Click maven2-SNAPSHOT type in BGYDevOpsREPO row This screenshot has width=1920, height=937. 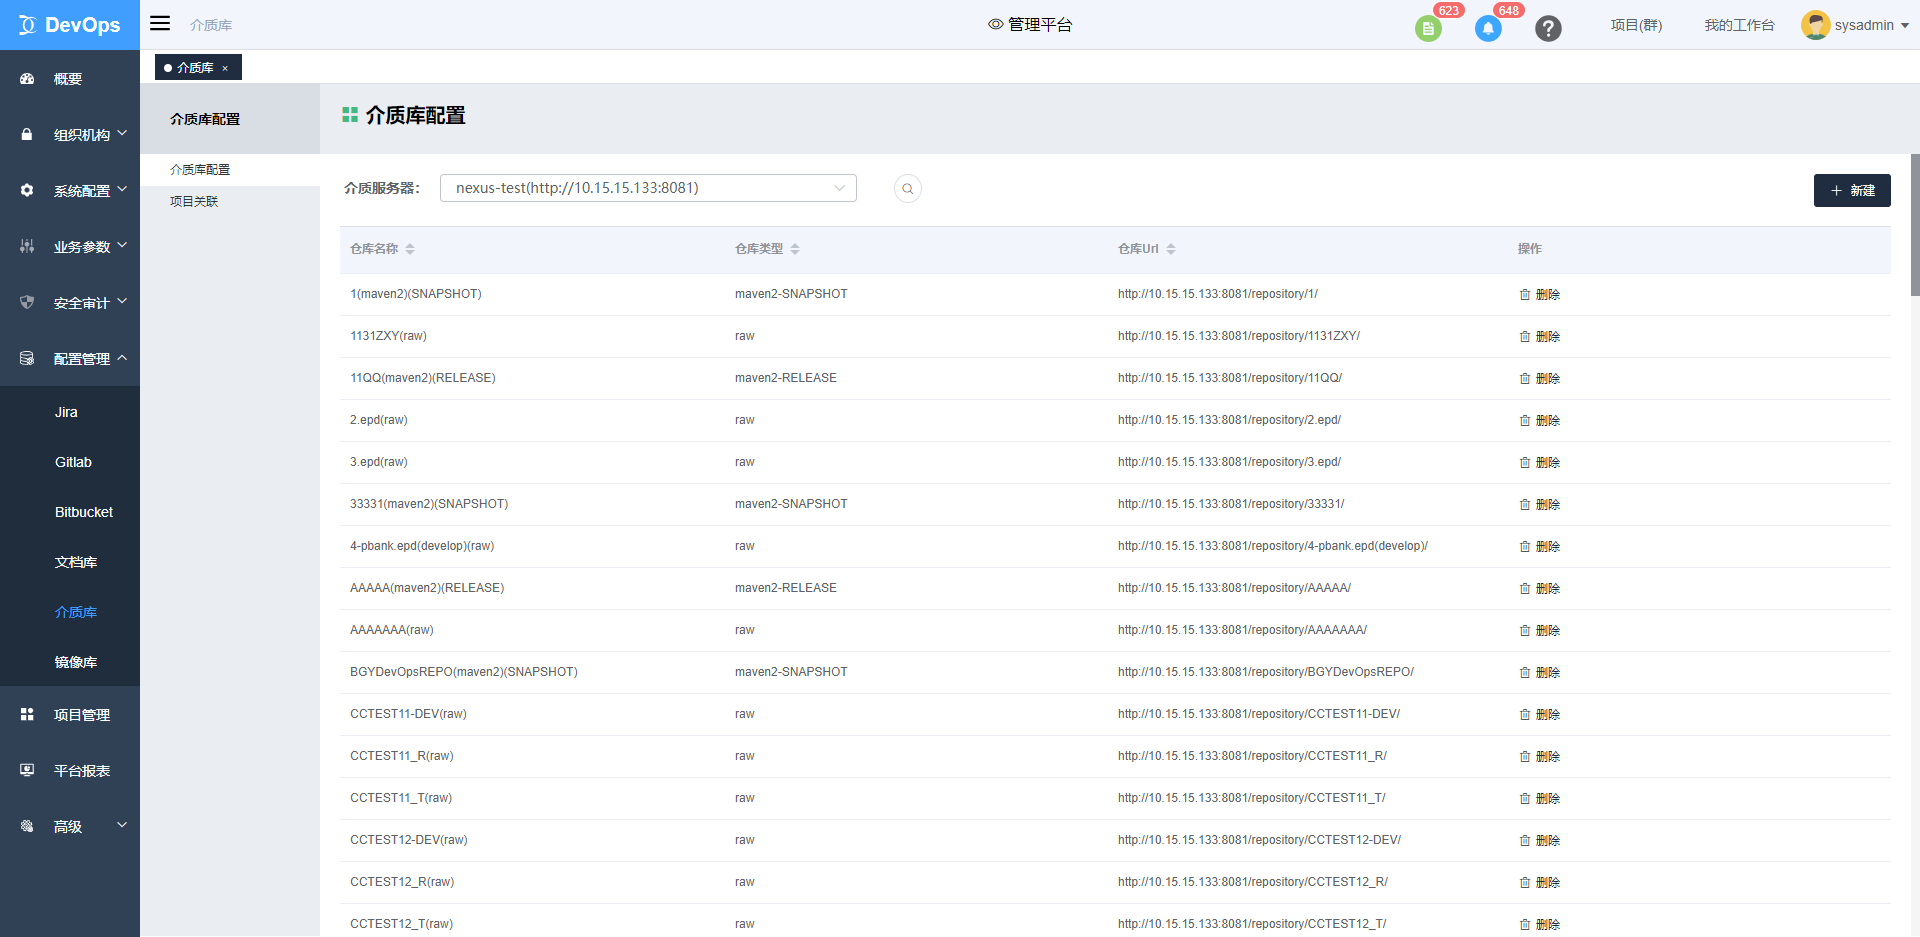coord(791,672)
